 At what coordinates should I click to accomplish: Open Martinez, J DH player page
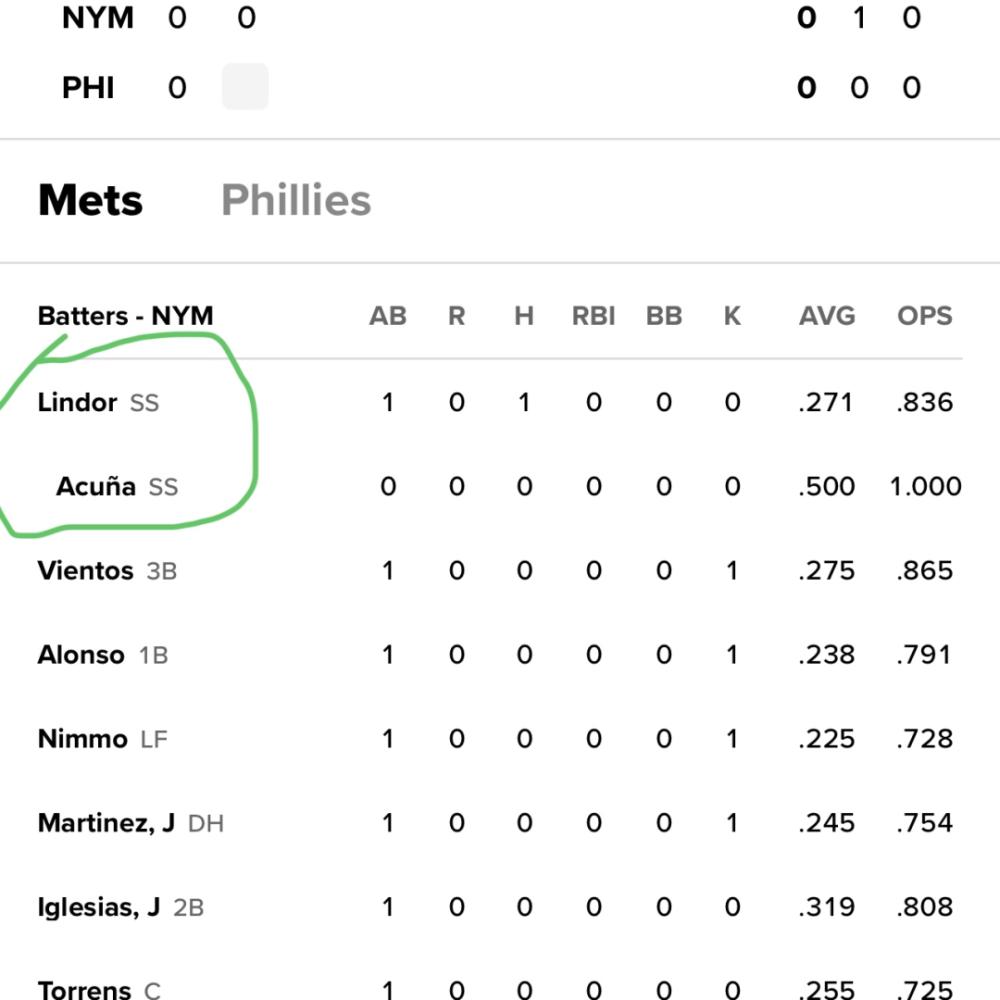(x=131, y=823)
